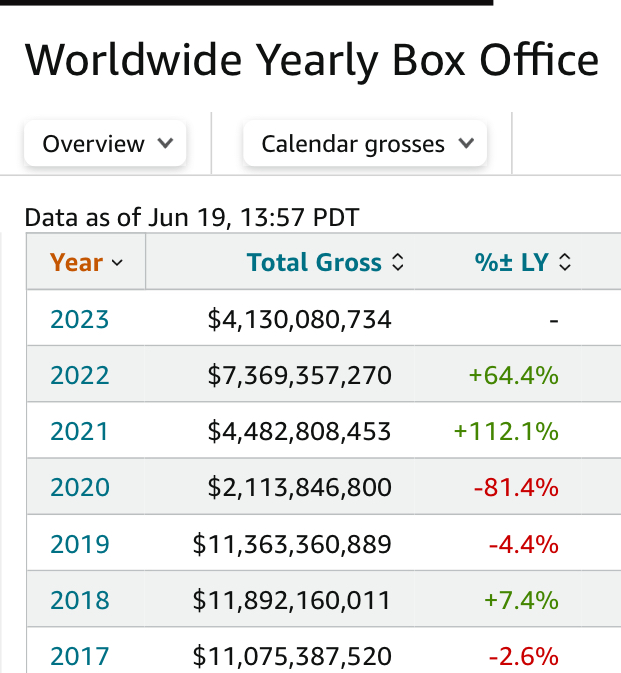The width and height of the screenshot is (621, 673).
Task: Click the %± LY sort arrows icon
Action: pos(565,263)
